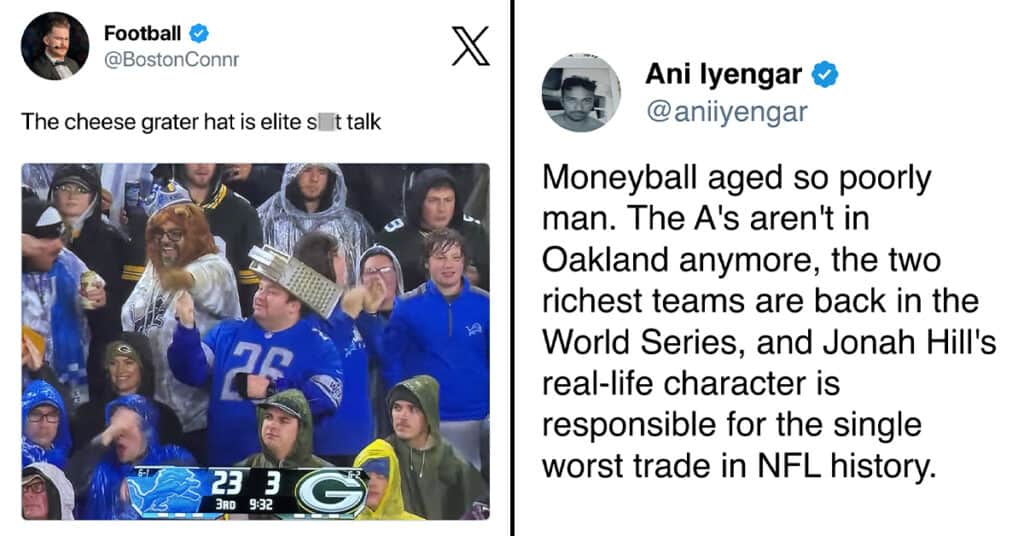Open Ani Iyengar's profile avatar

(x=581, y=93)
